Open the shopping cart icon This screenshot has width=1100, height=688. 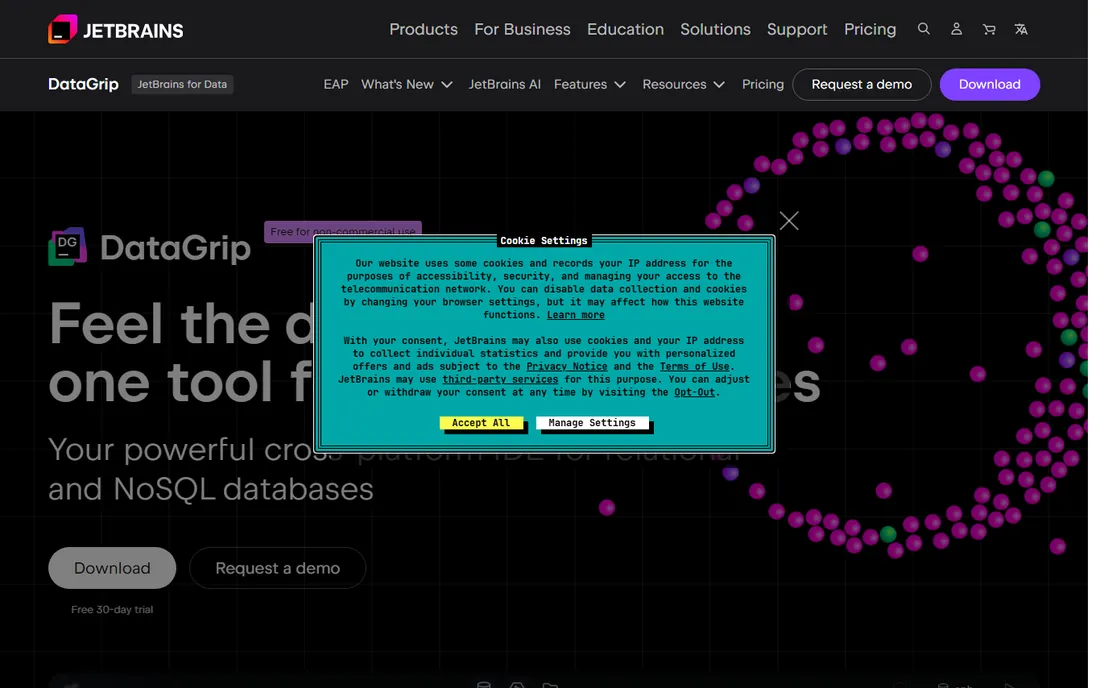point(989,29)
